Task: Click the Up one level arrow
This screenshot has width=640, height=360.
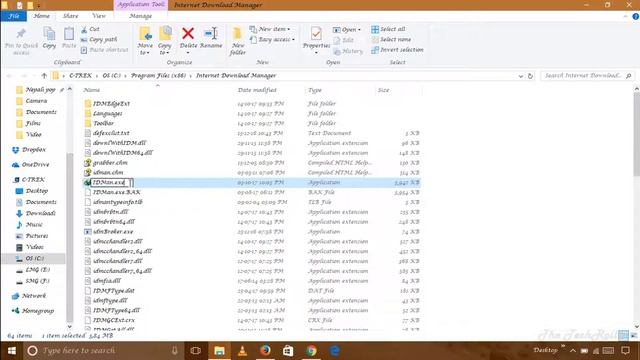Action: pyautogui.click(x=44, y=76)
